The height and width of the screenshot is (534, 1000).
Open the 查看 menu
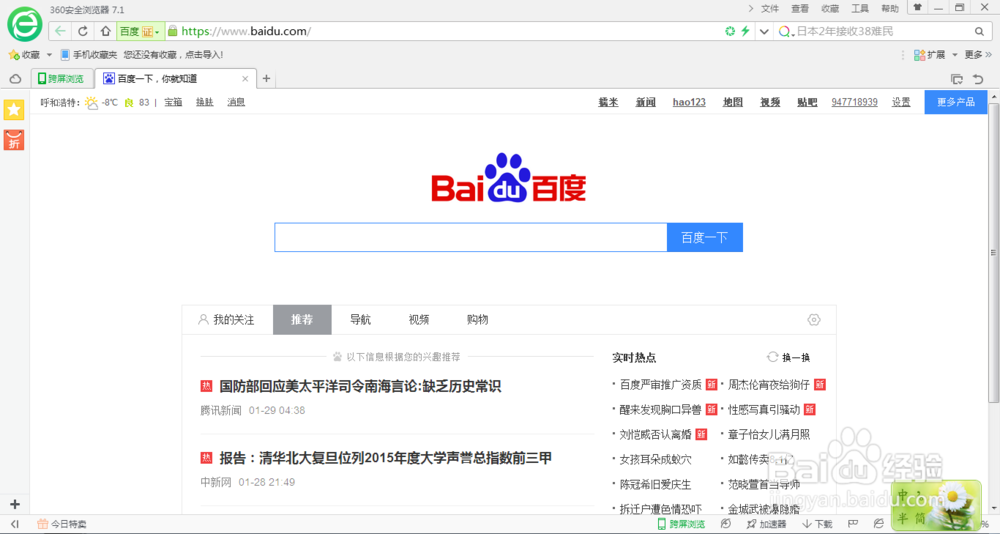800,8
